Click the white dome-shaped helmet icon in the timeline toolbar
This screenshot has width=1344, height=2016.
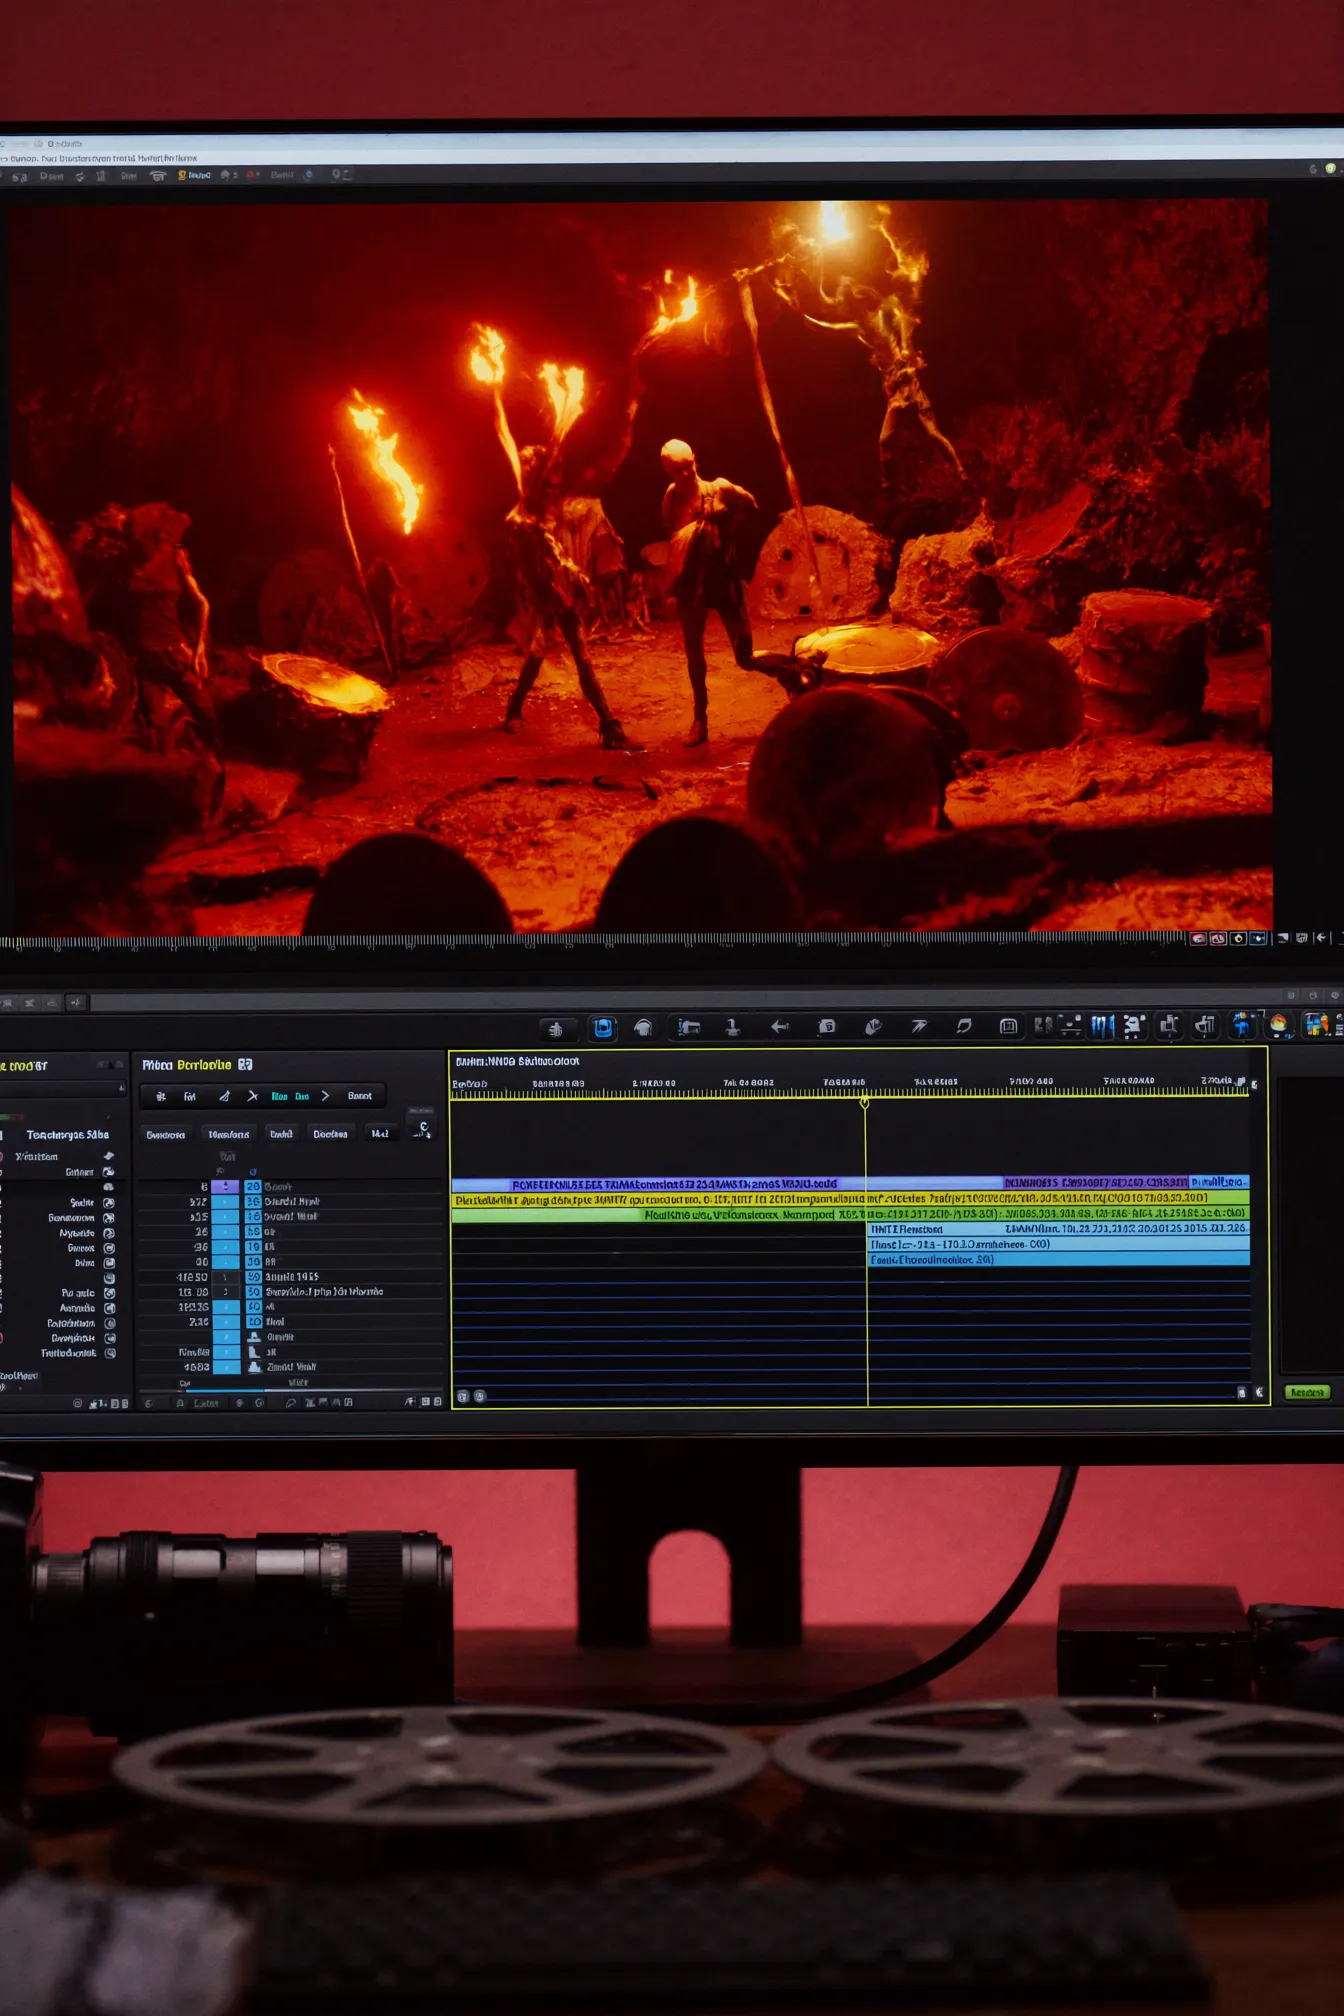644,1027
